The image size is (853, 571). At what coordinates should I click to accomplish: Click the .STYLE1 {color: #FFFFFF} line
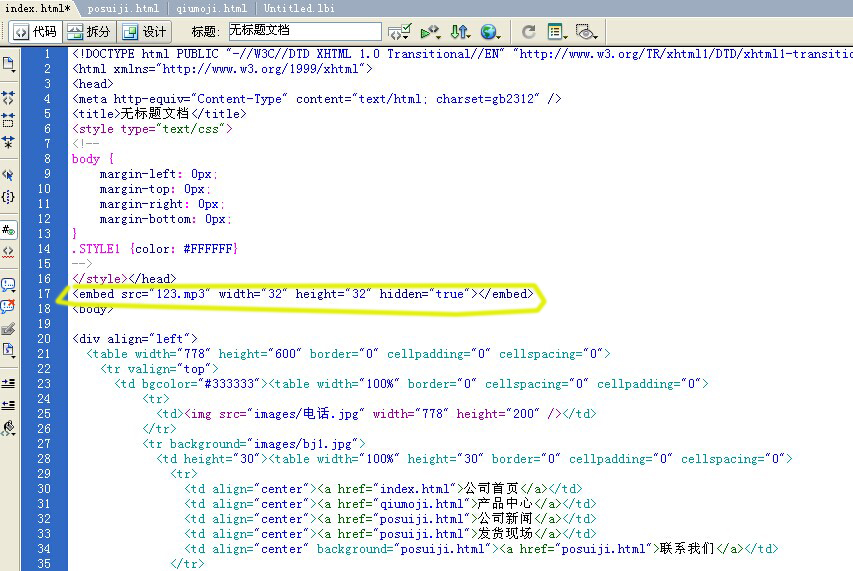click(155, 249)
